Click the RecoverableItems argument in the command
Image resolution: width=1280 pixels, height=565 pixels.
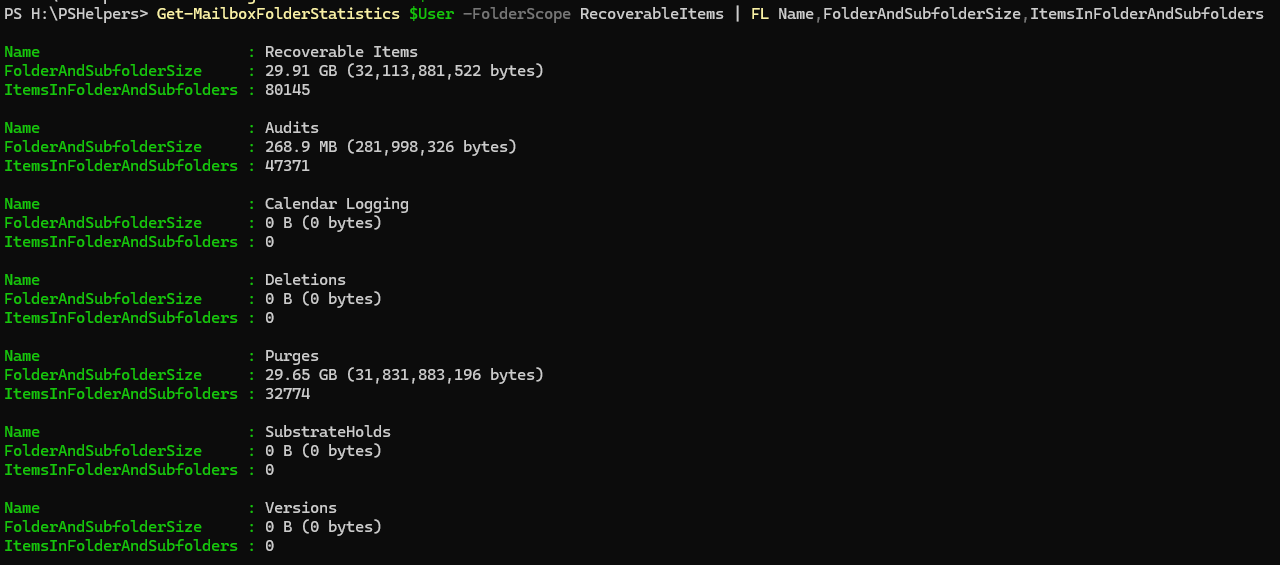(652, 14)
